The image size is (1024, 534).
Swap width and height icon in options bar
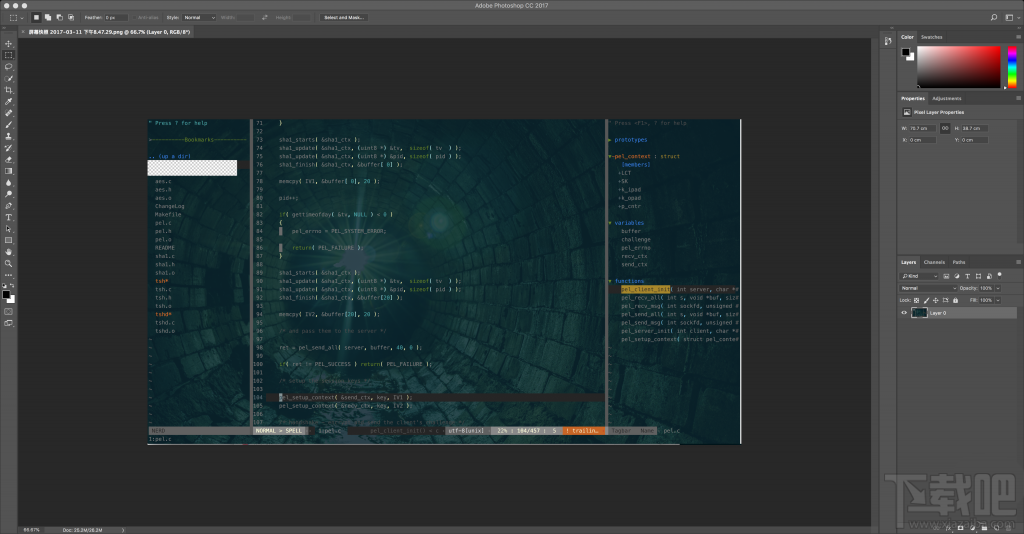[x=264, y=18]
